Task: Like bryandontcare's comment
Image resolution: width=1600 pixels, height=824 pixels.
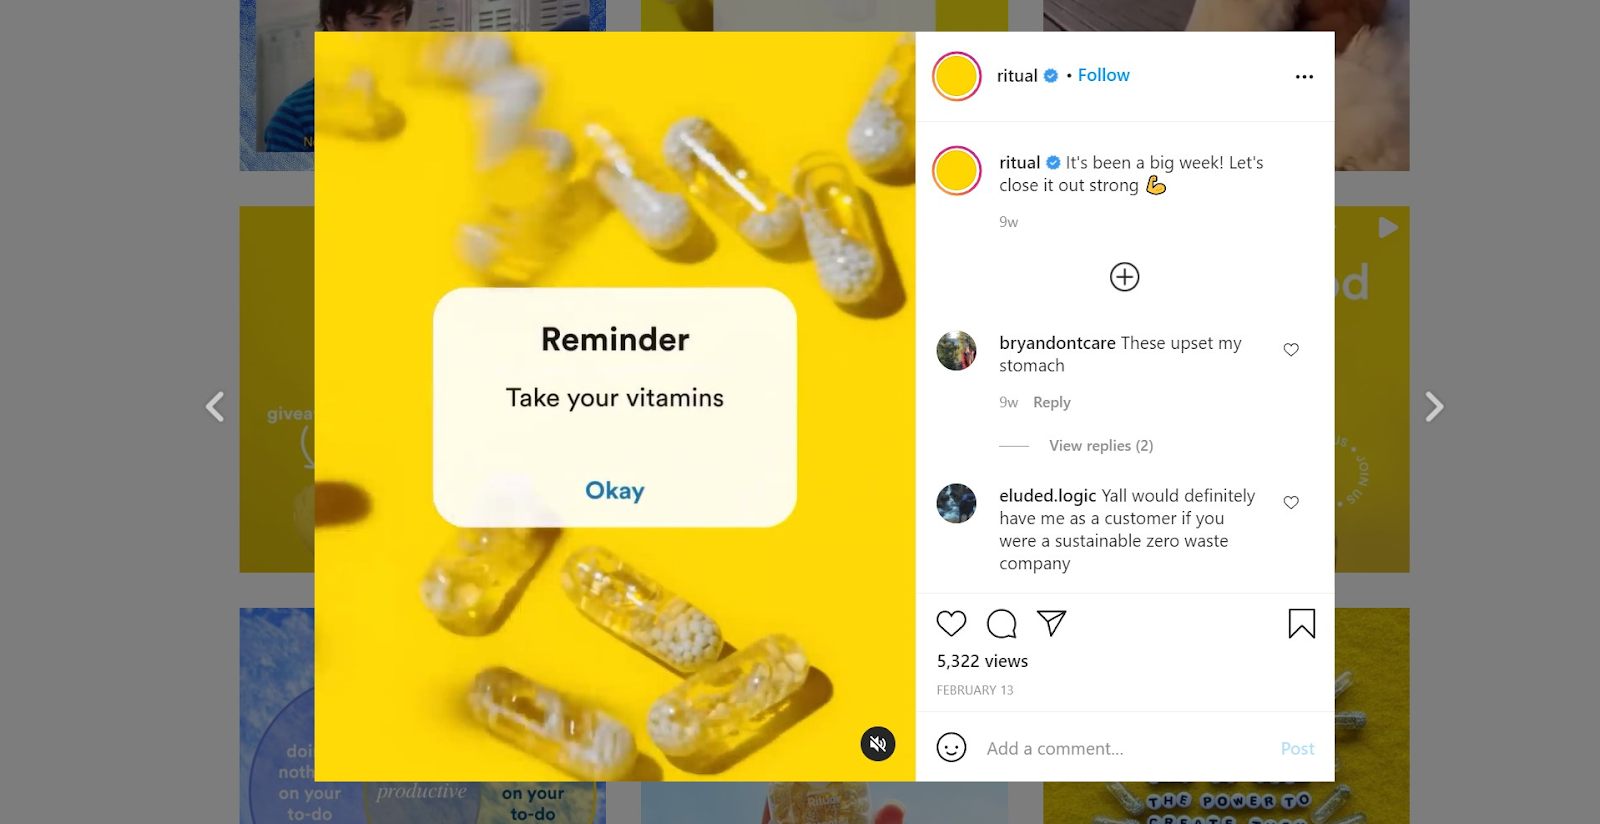Action: (1291, 350)
